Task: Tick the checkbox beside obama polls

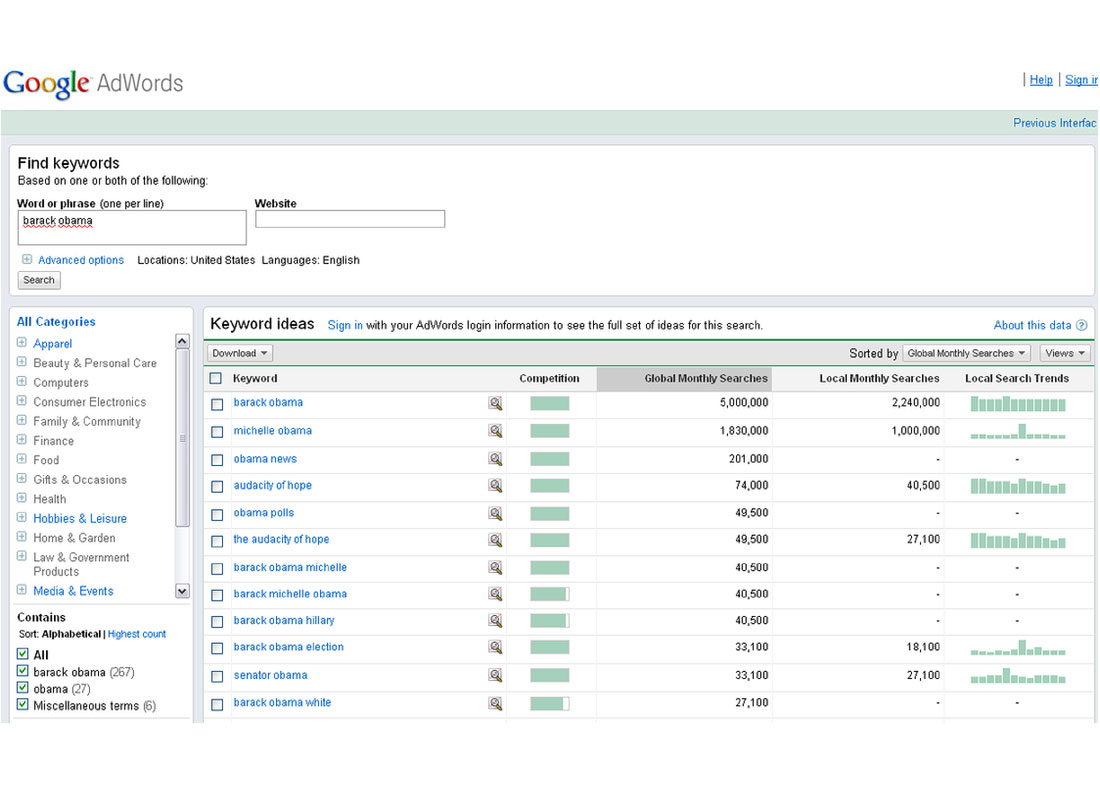Action: [x=217, y=515]
